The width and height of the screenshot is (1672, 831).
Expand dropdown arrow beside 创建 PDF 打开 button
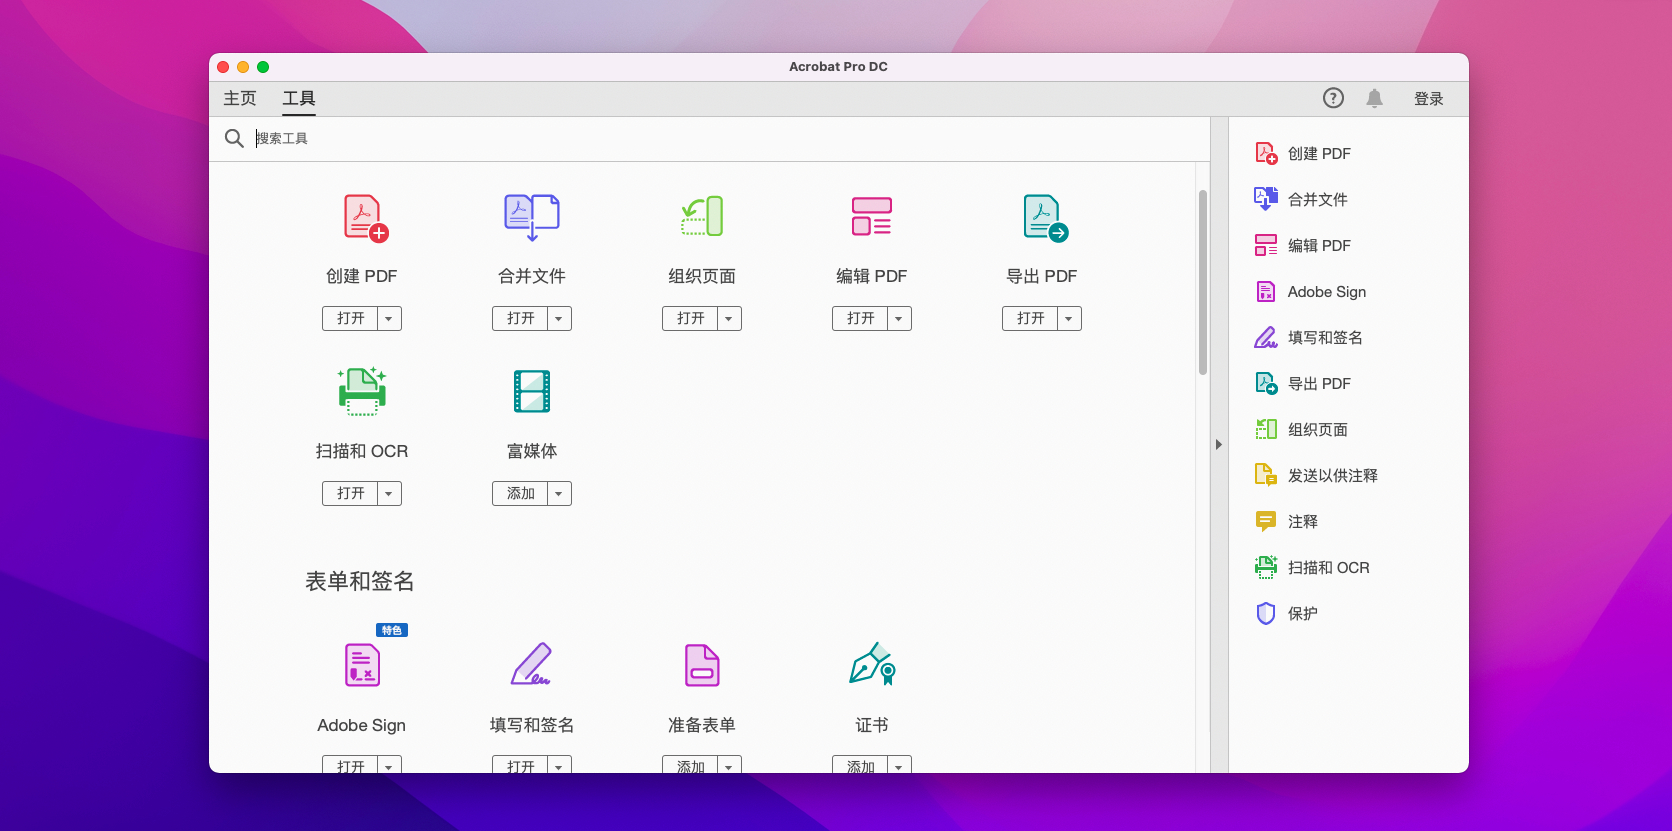pyautogui.click(x=389, y=319)
